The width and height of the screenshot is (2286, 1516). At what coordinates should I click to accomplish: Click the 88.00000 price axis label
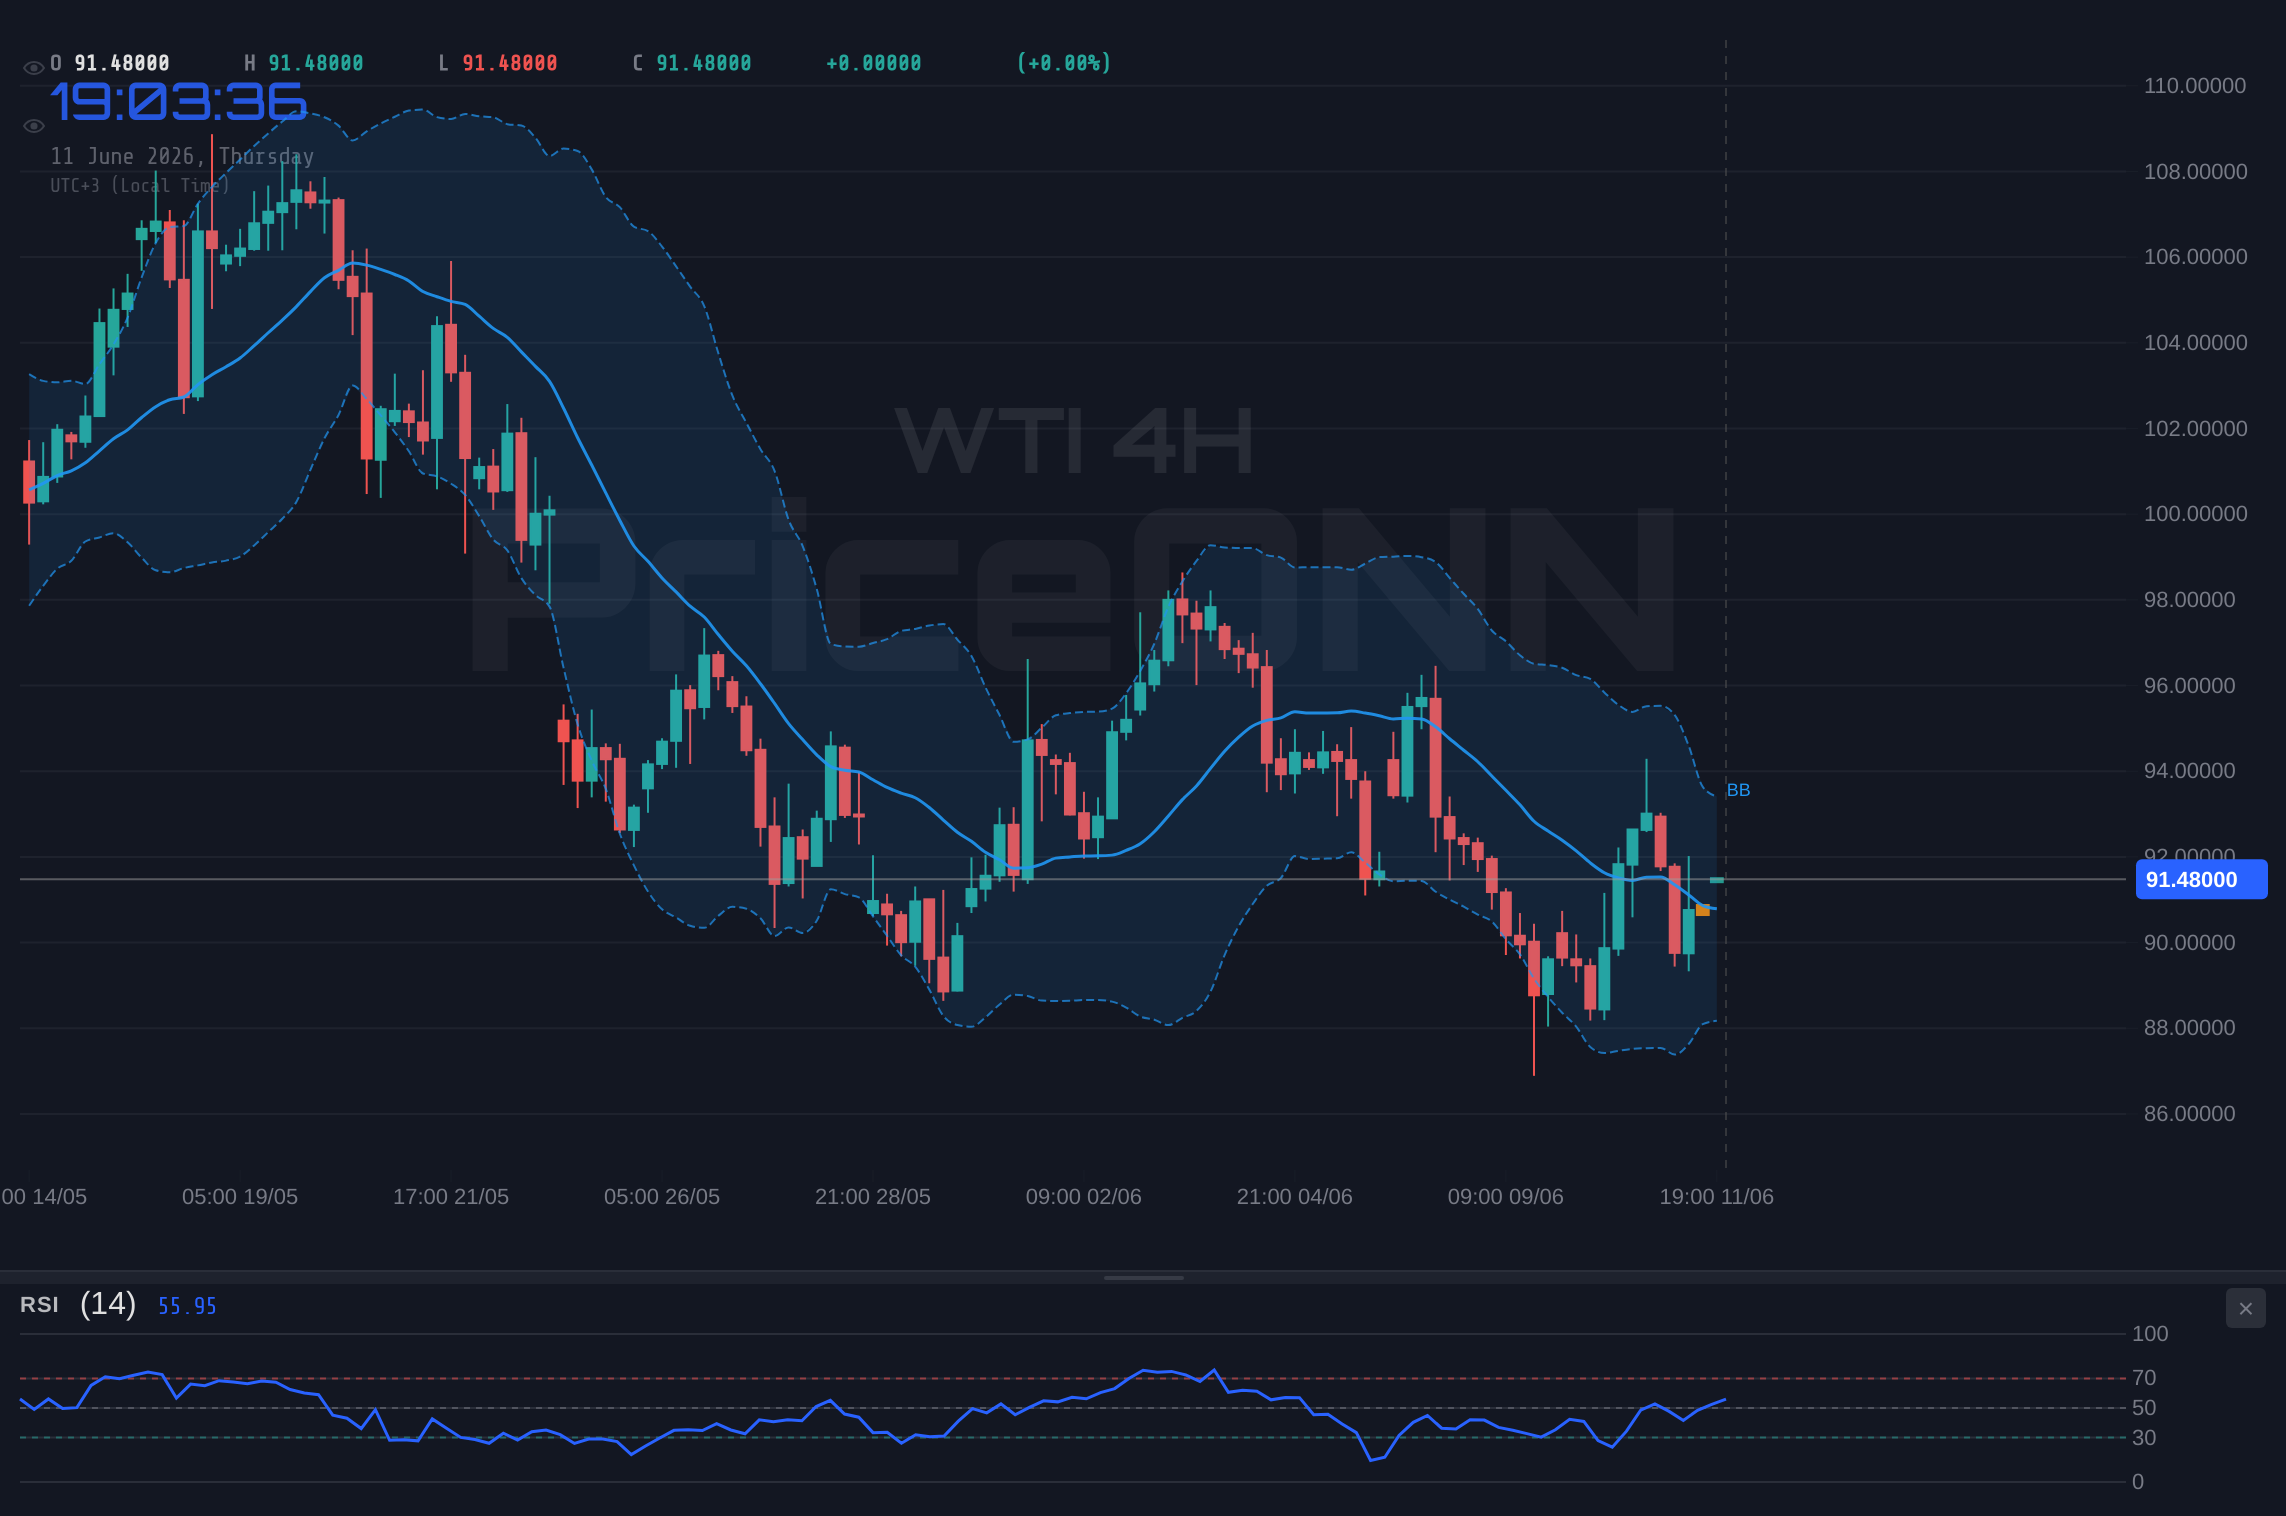coord(2189,1028)
